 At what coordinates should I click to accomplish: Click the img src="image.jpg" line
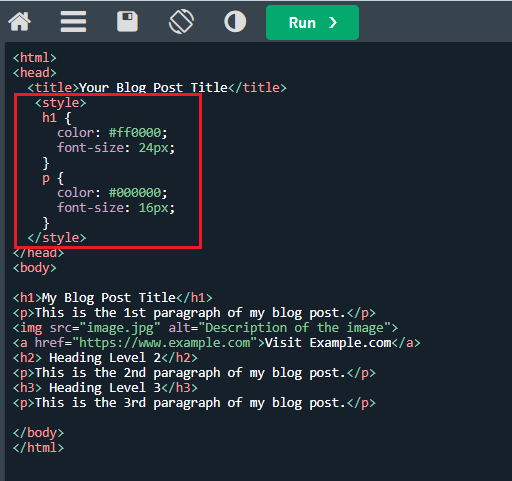point(205,328)
